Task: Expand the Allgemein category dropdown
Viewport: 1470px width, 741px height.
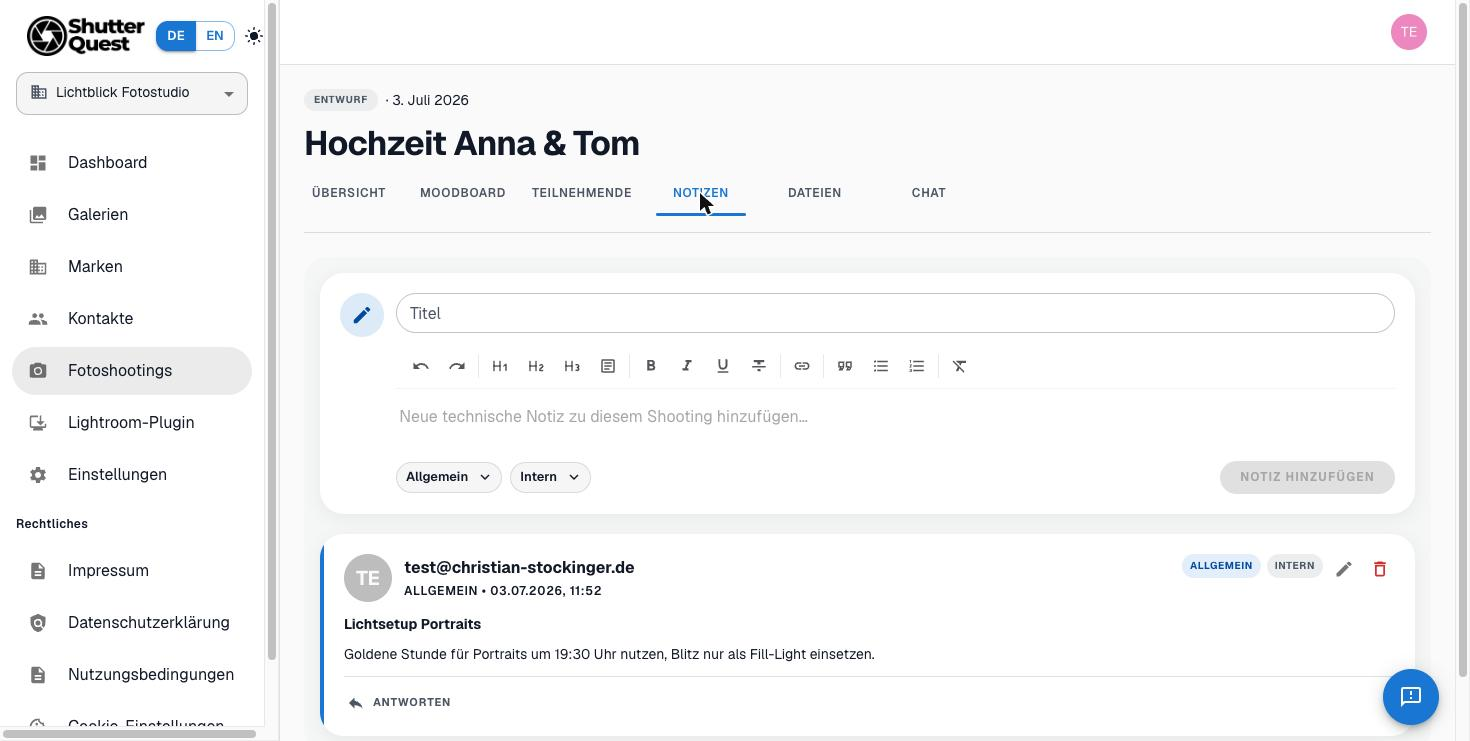Action: (x=448, y=477)
